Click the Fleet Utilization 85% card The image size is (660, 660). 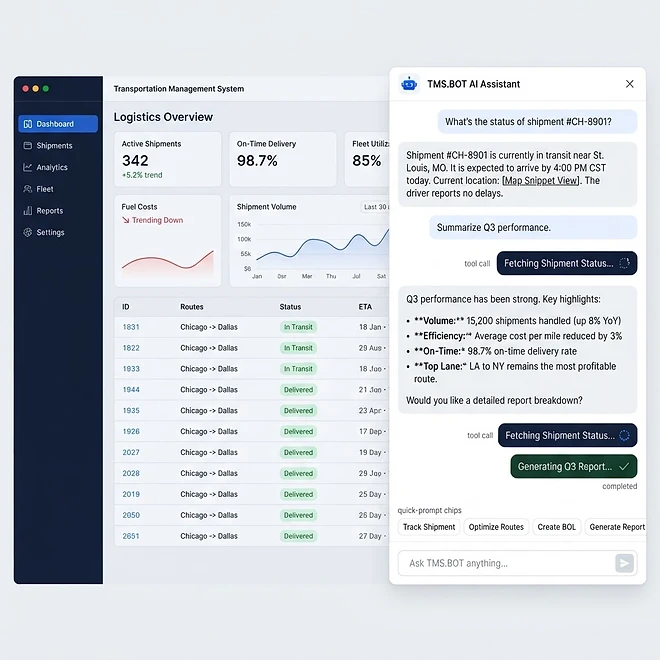click(367, 159)
